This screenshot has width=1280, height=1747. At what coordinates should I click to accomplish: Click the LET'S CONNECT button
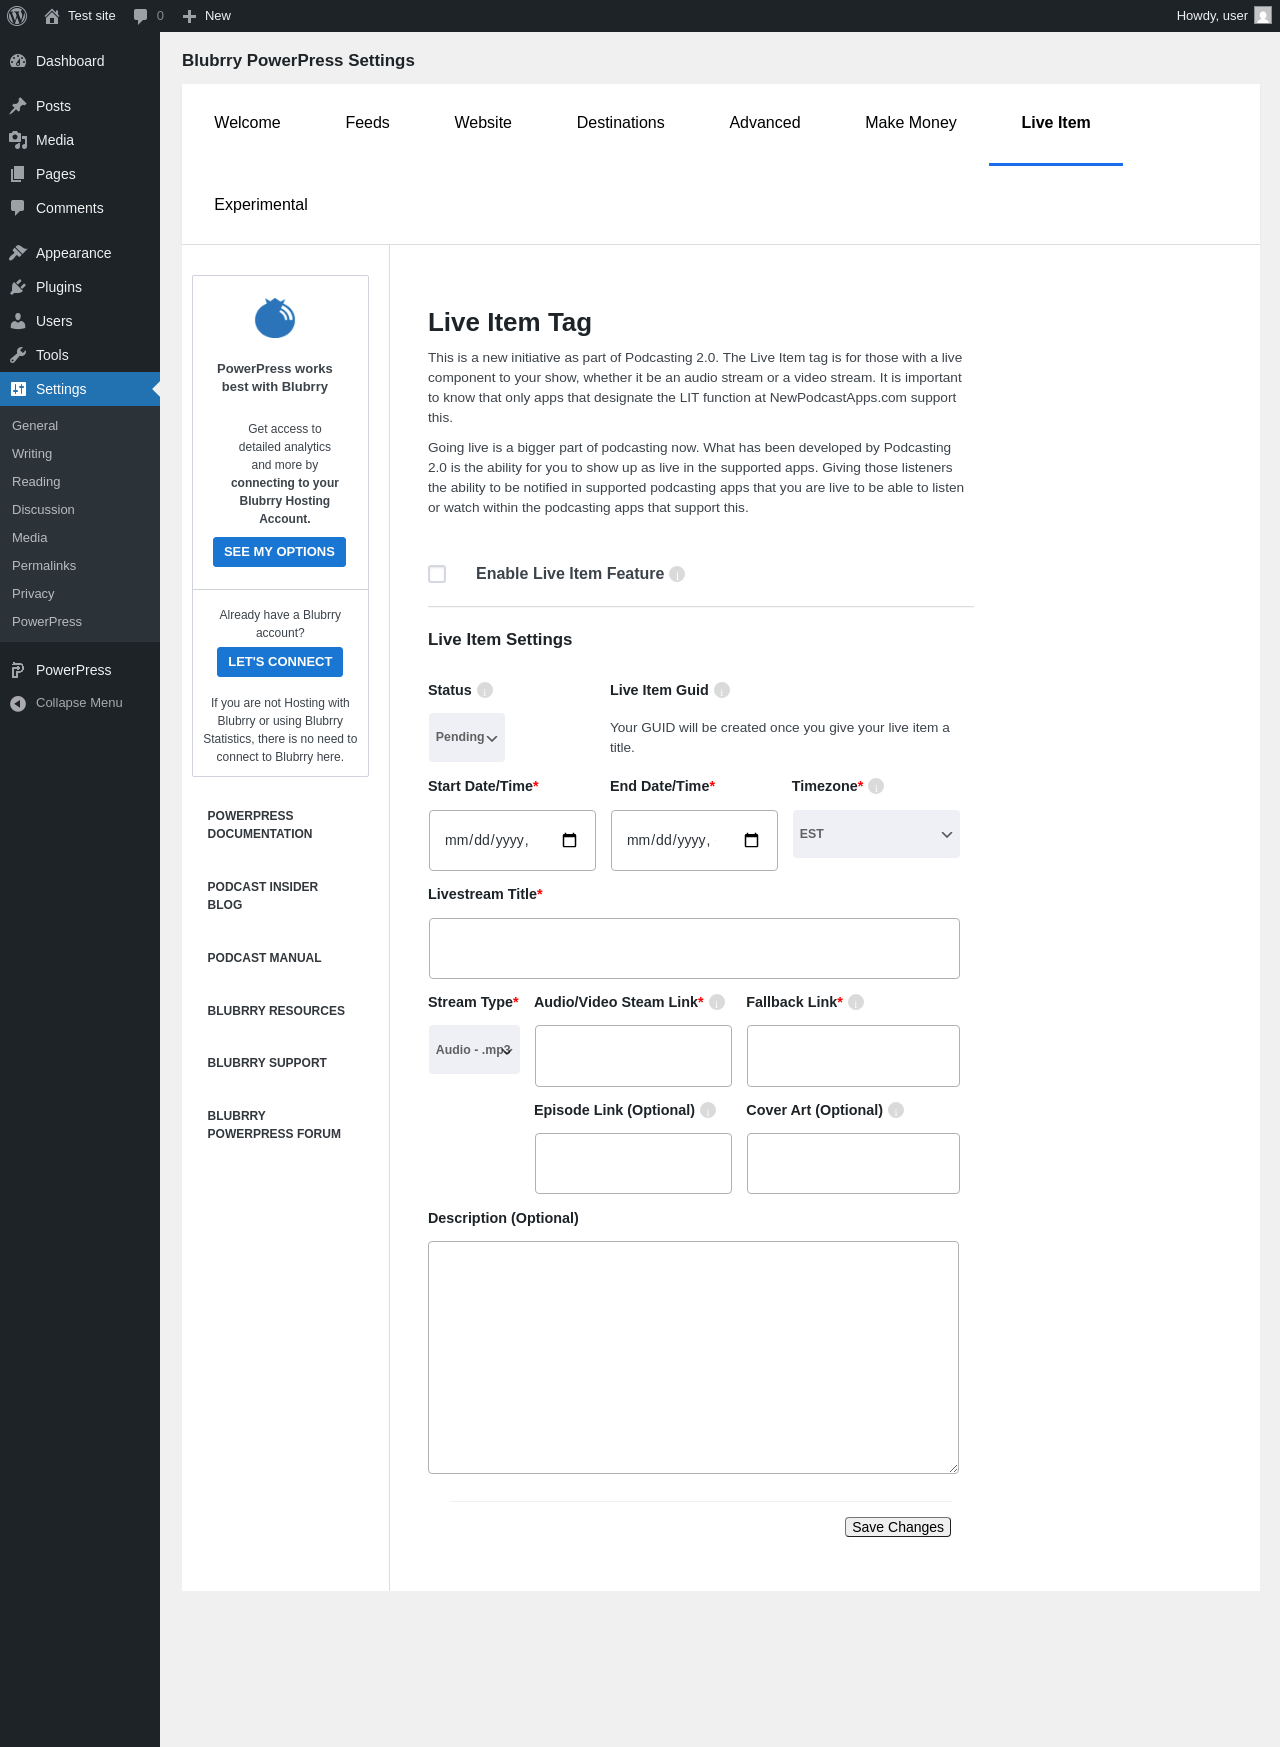click(x=280, y=662)
